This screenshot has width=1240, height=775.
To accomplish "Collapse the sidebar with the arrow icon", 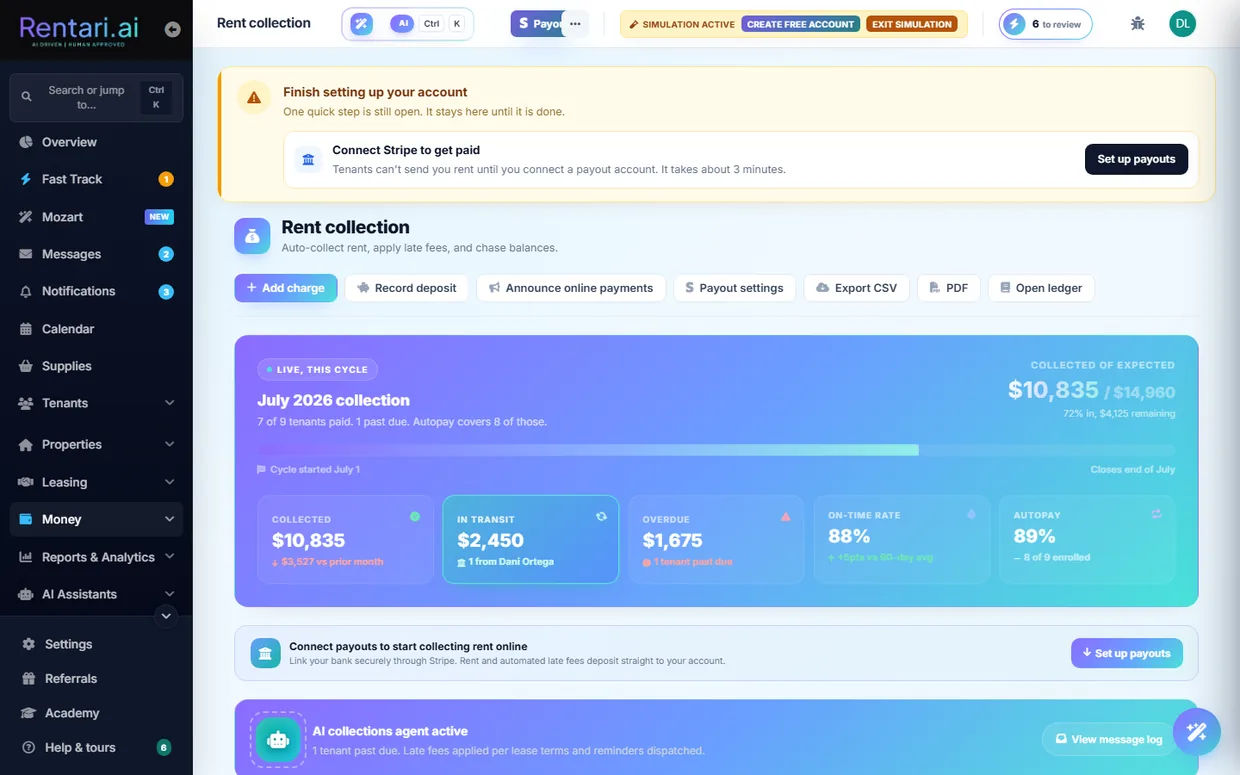I will click(x=173, y=30).
